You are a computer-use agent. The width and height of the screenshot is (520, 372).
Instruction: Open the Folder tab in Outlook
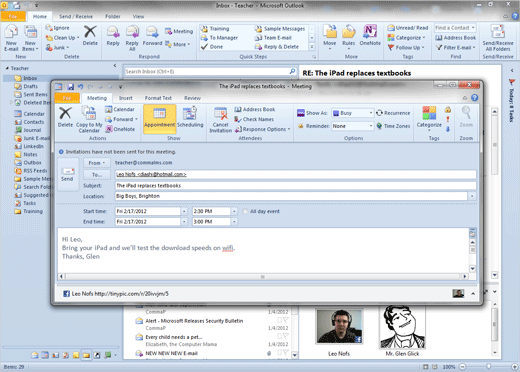click(x=113, y=16)
